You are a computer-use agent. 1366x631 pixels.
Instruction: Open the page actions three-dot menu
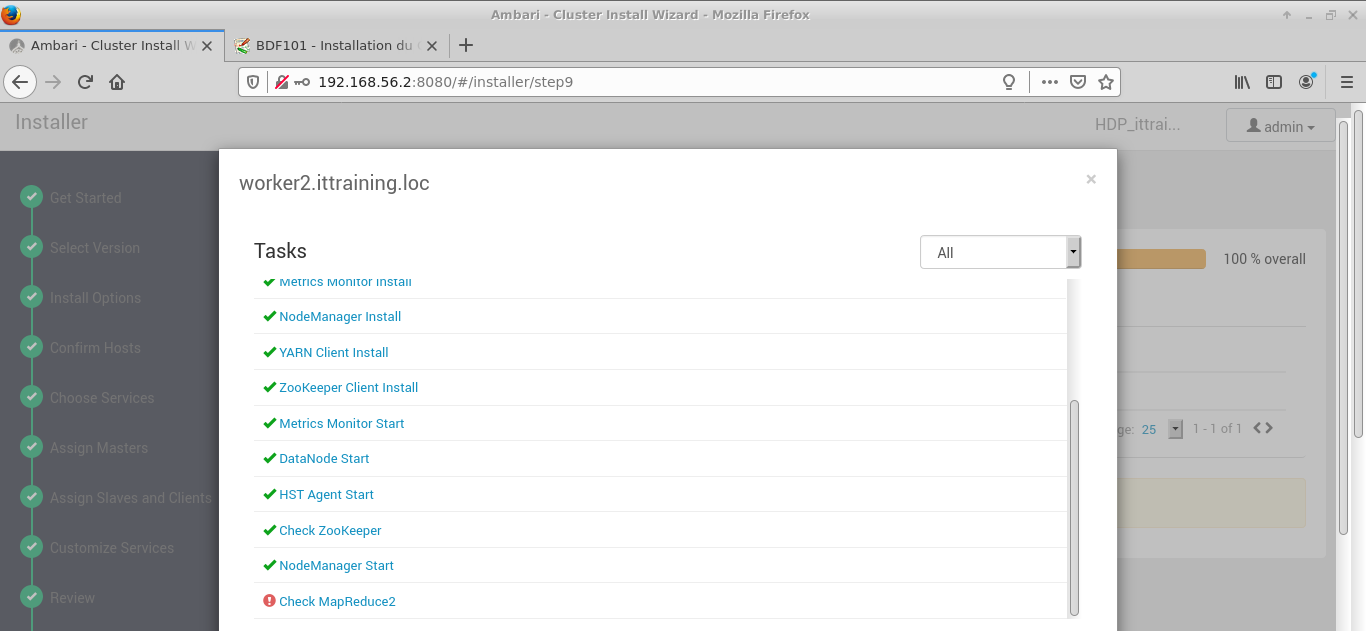pyautogui.click(x=1049, y=82)
